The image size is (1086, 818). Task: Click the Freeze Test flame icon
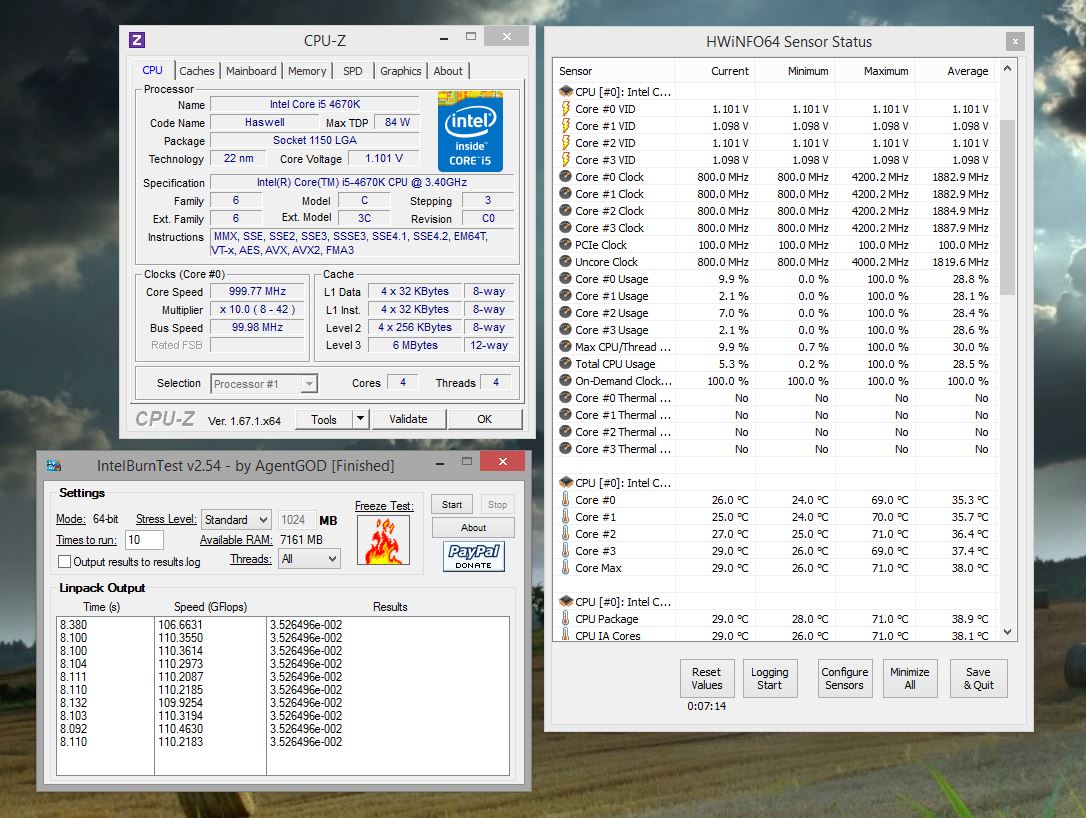pos(383,540)
